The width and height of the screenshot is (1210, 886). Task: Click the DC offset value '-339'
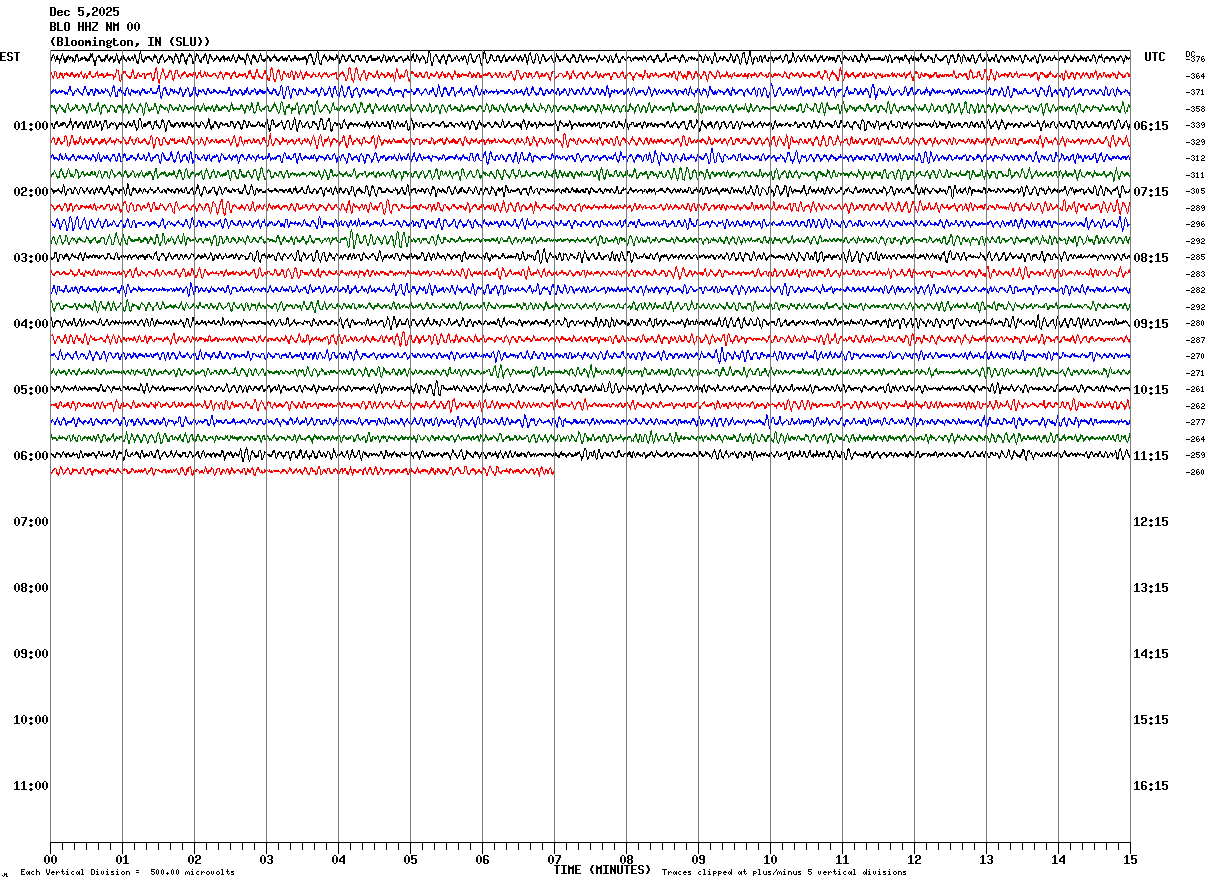pyautogui.click(x=1195, y=125)
